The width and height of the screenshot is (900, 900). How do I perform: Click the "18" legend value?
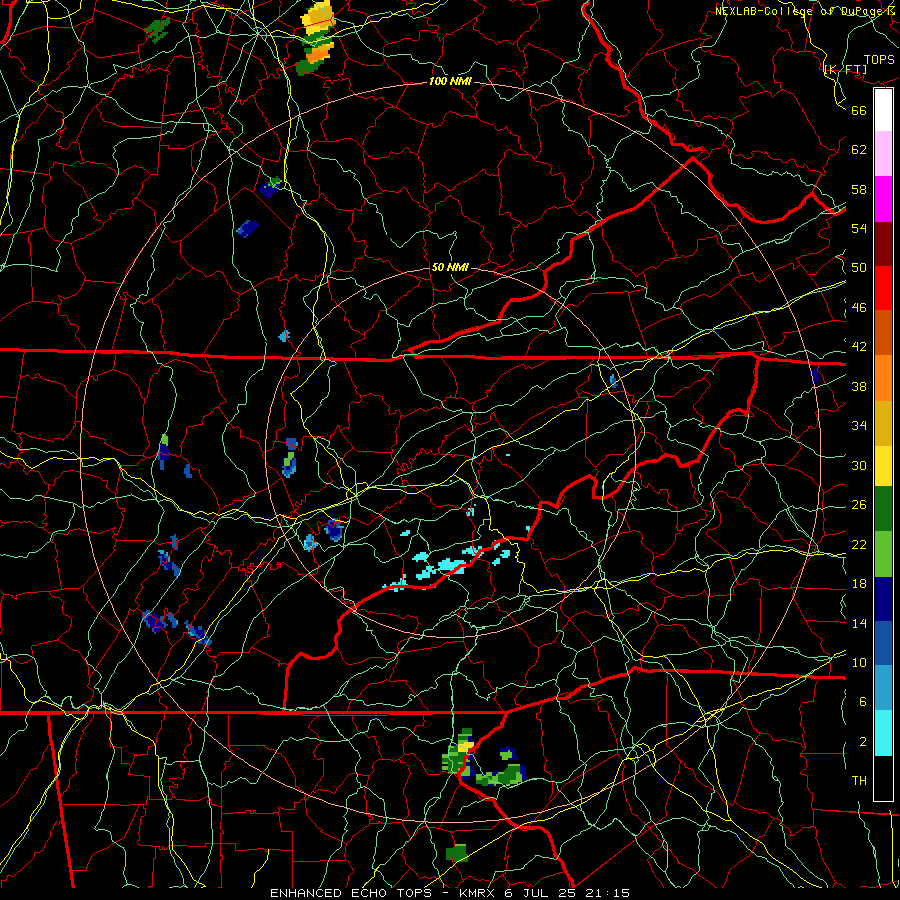click(x=859, y=584)
